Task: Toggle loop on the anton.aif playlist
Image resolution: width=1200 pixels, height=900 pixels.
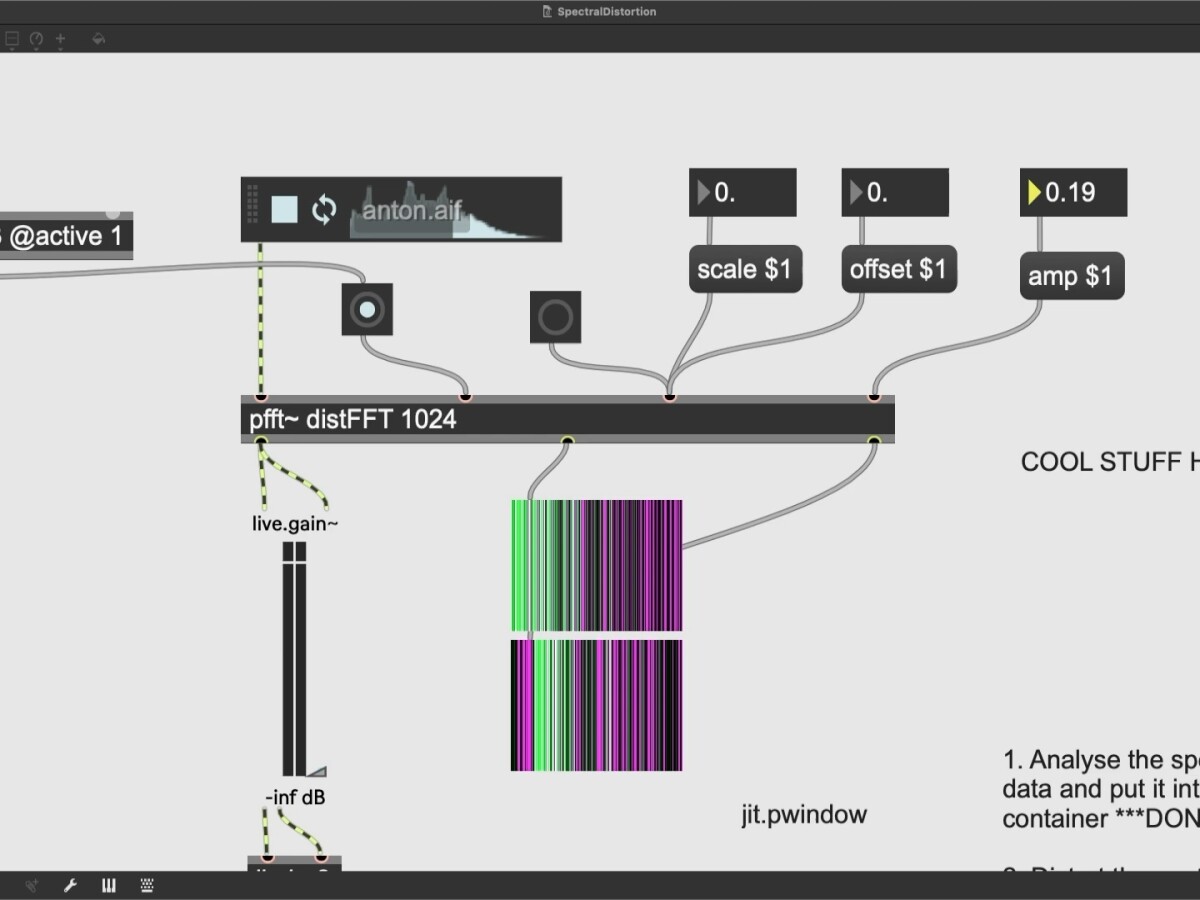Action: click(324, 210)
